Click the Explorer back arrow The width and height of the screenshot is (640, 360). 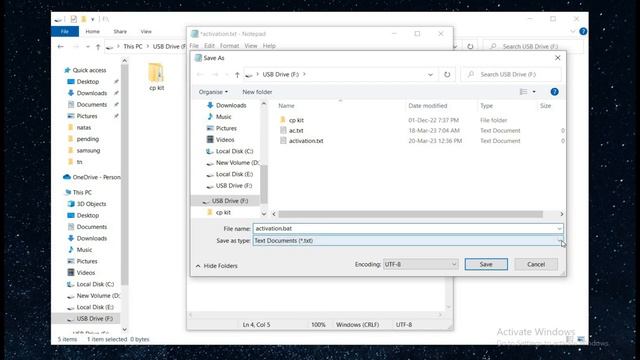(x=60, y=47)
